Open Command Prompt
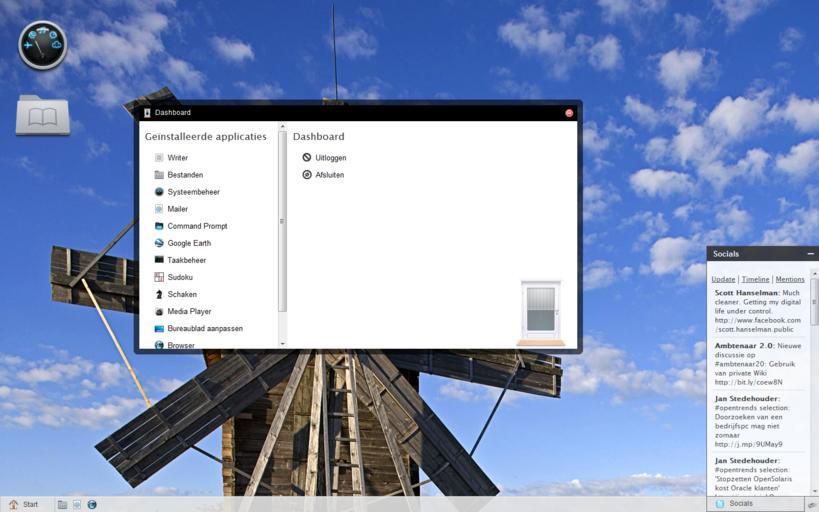Image resolution: width=819 pixels, height=512 pixels. [196, 226]
